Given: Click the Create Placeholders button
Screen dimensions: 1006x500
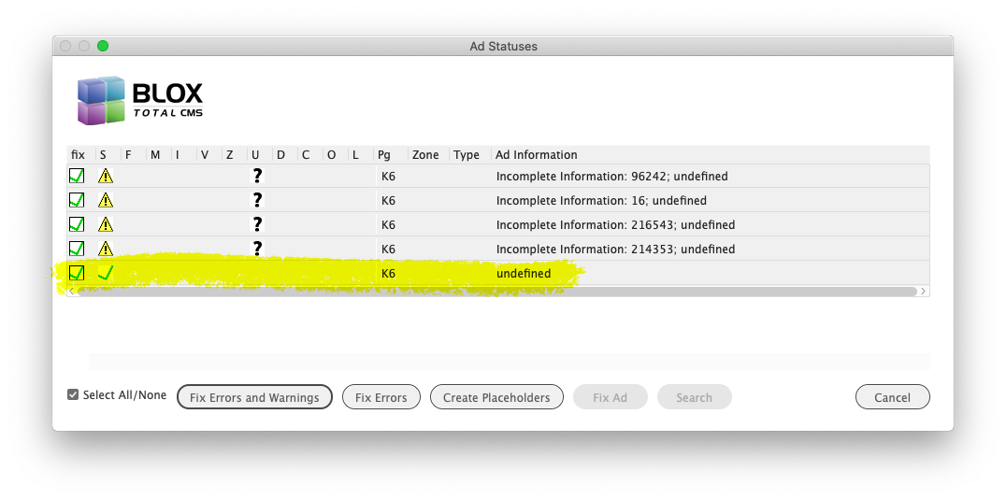Looking at the screenshot, I should 496,397.
